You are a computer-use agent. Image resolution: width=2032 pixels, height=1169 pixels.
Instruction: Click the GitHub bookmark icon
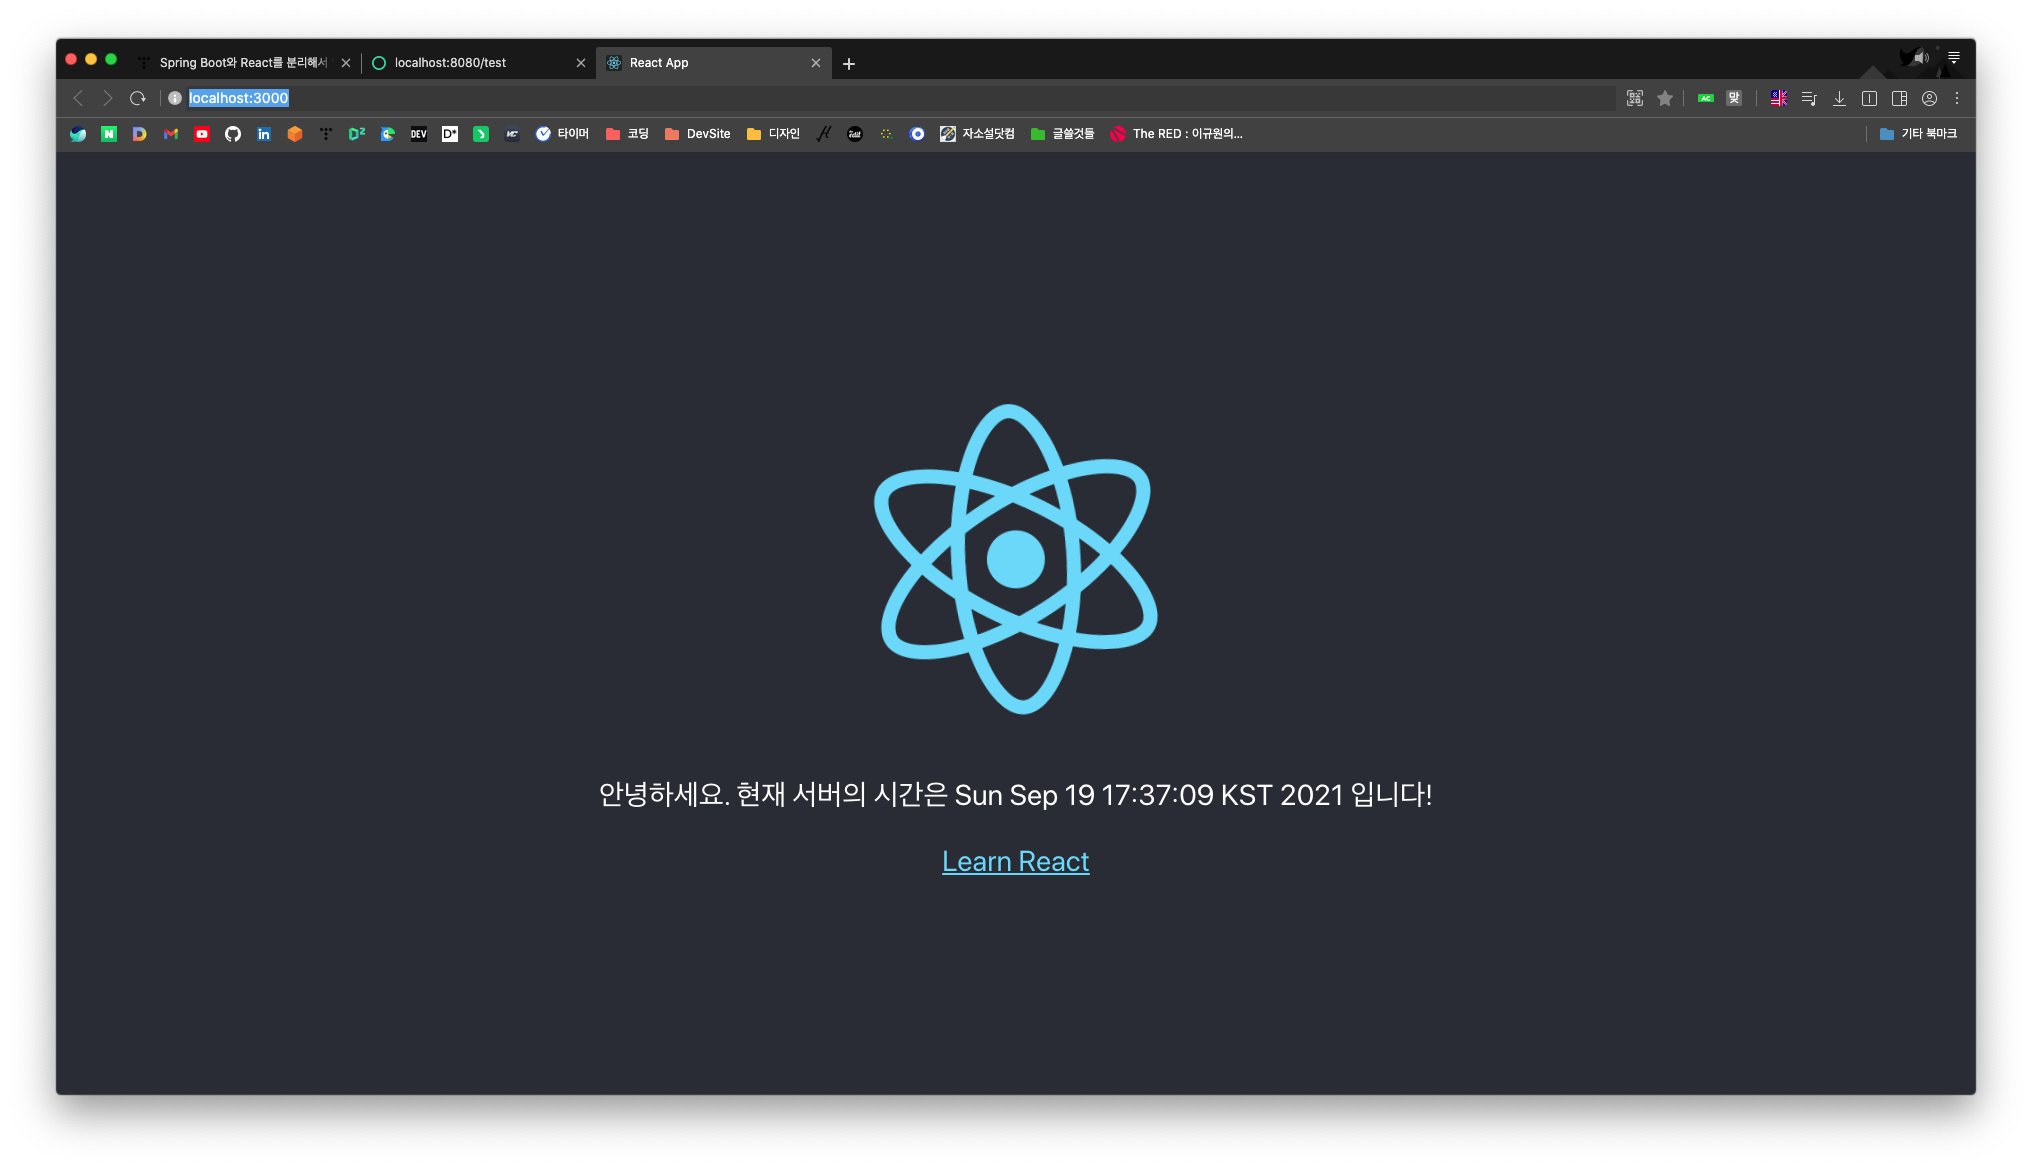[233, 134]
